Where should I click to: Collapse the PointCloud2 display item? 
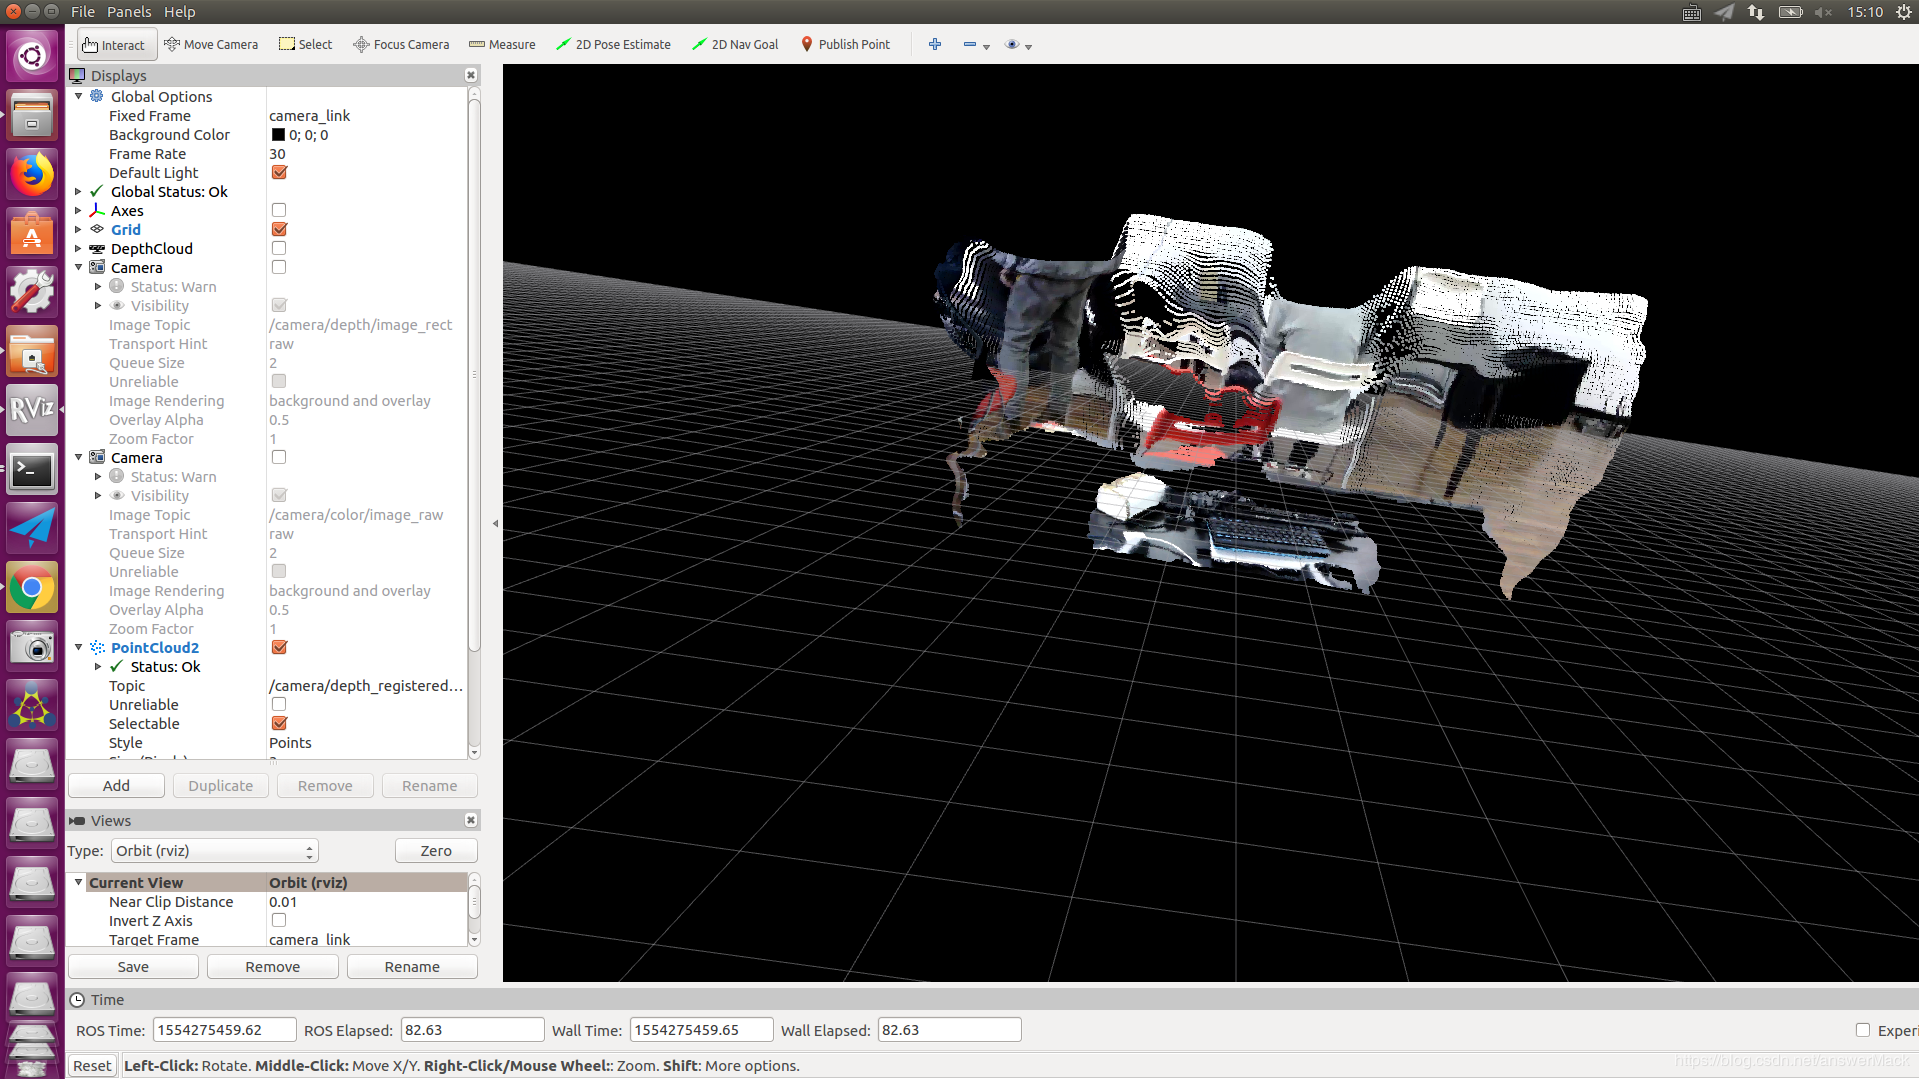pos(79,648)
